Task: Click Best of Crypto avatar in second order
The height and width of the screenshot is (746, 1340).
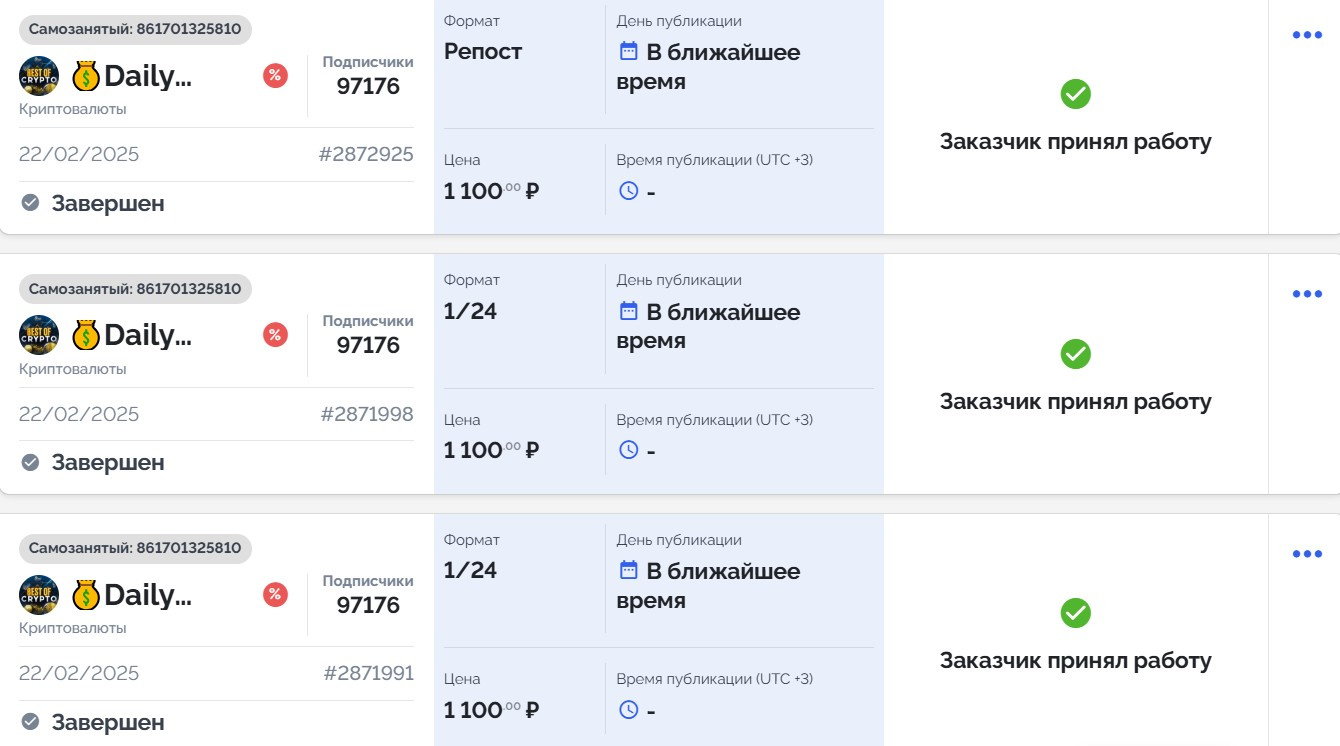Action: (39, 335)
